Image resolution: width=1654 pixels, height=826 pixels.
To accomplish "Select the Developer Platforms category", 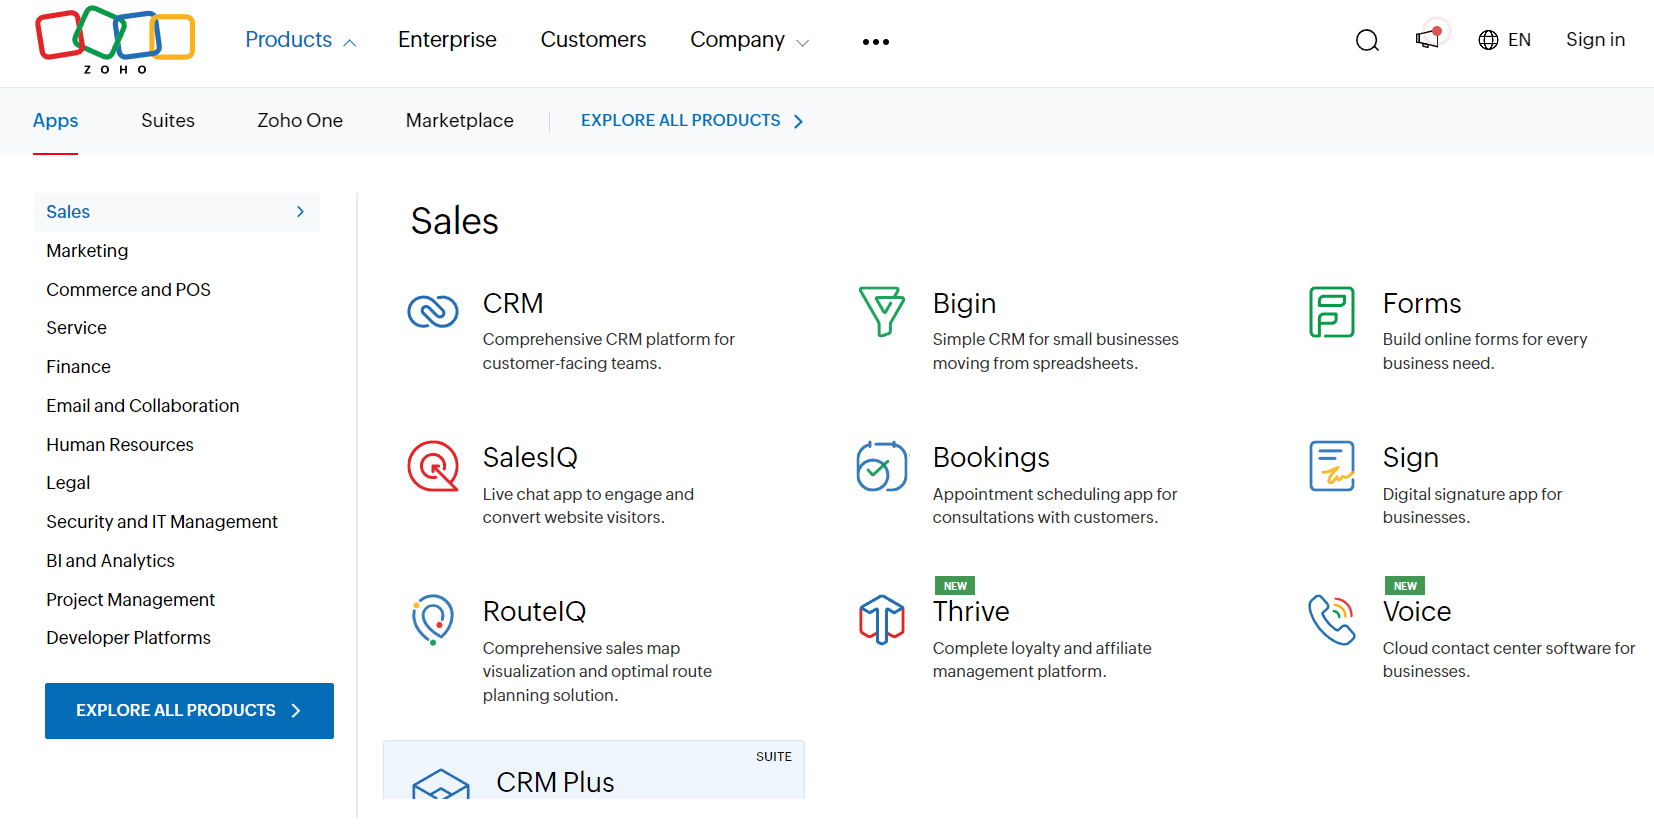I will [128, 638].
